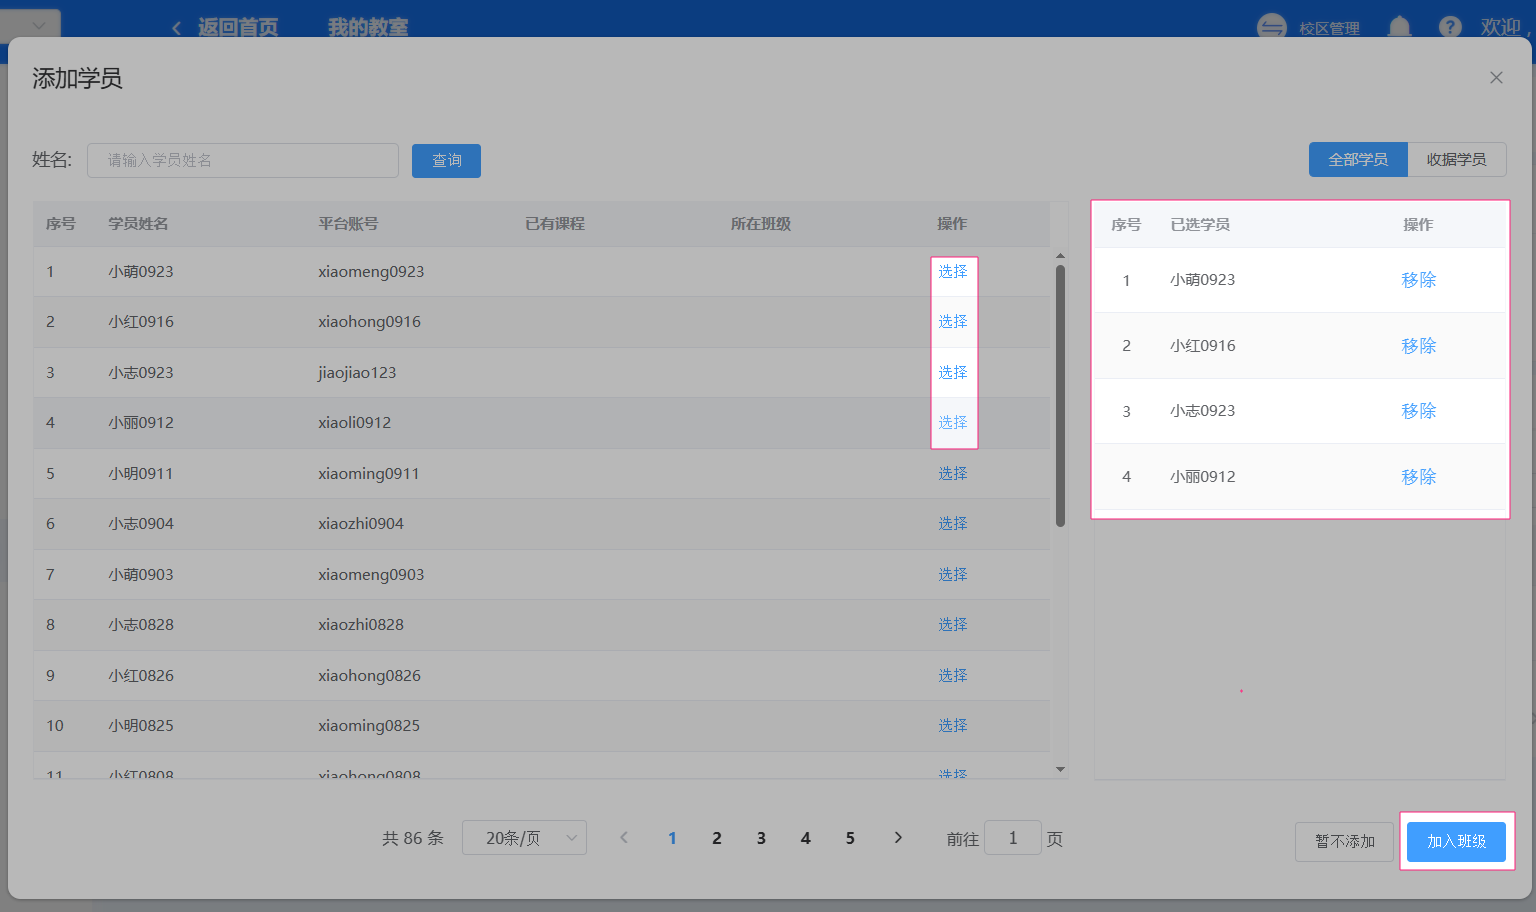Click the 校区管理 switch icon
The height and width of the screenshot is (912, 1536).
coord(1271,27)
